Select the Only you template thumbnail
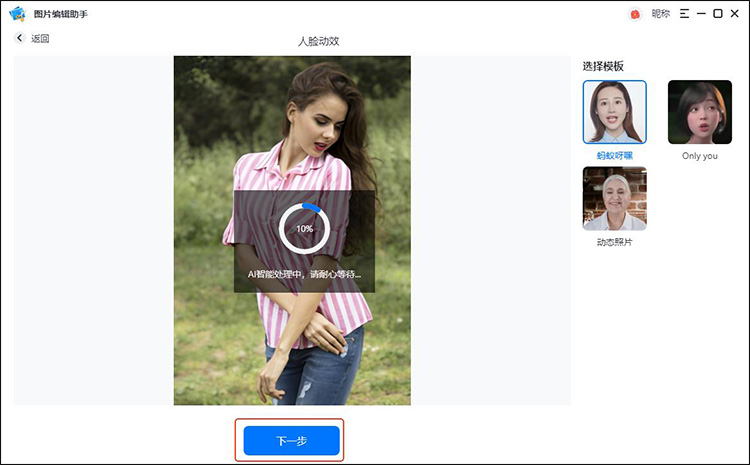The height and width of the screenshot is (465, 750). click(x=699, y=112)
